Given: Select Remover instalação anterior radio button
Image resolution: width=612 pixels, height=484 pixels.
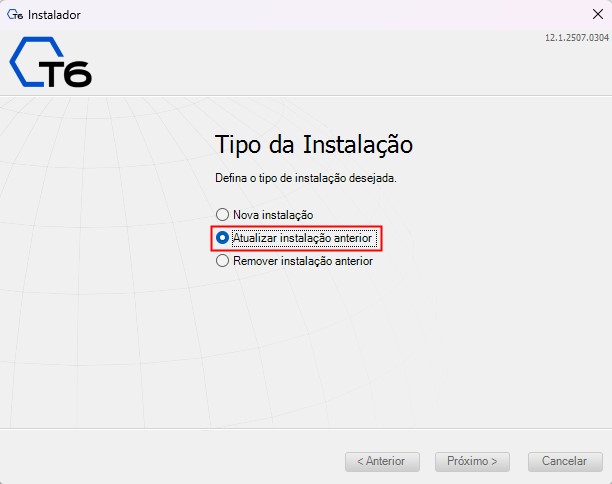Looking at the screenshot, I should (222, 261).
